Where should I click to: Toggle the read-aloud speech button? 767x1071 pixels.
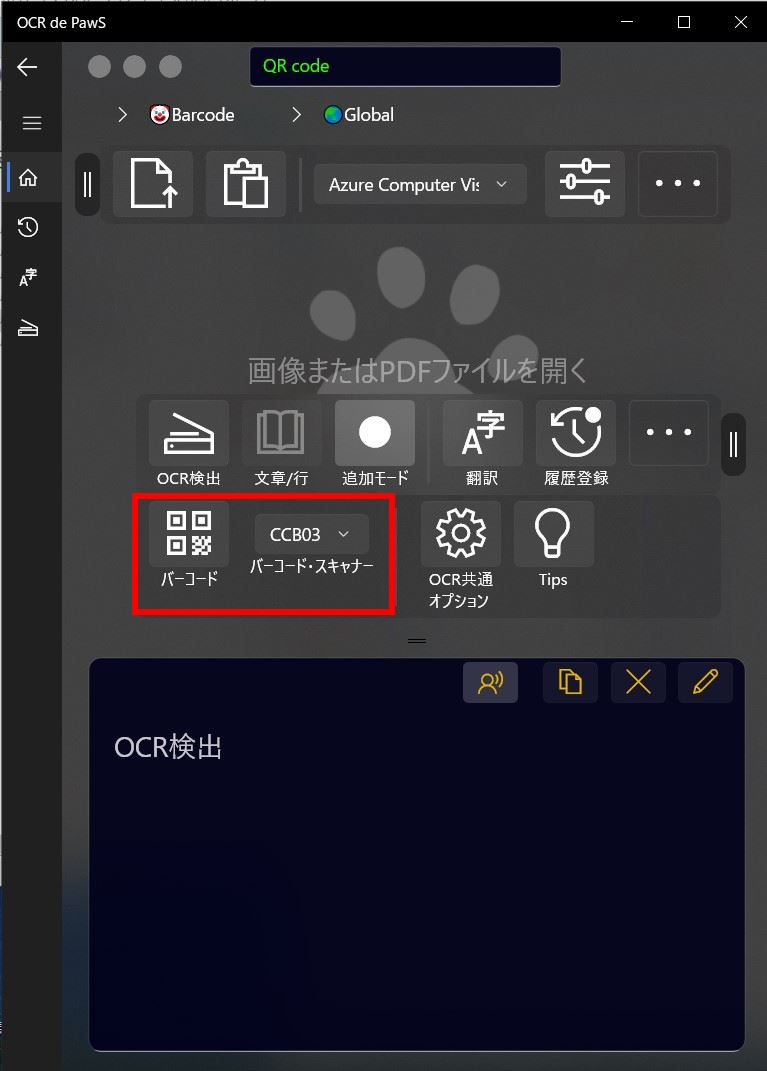tap(490, 682)
